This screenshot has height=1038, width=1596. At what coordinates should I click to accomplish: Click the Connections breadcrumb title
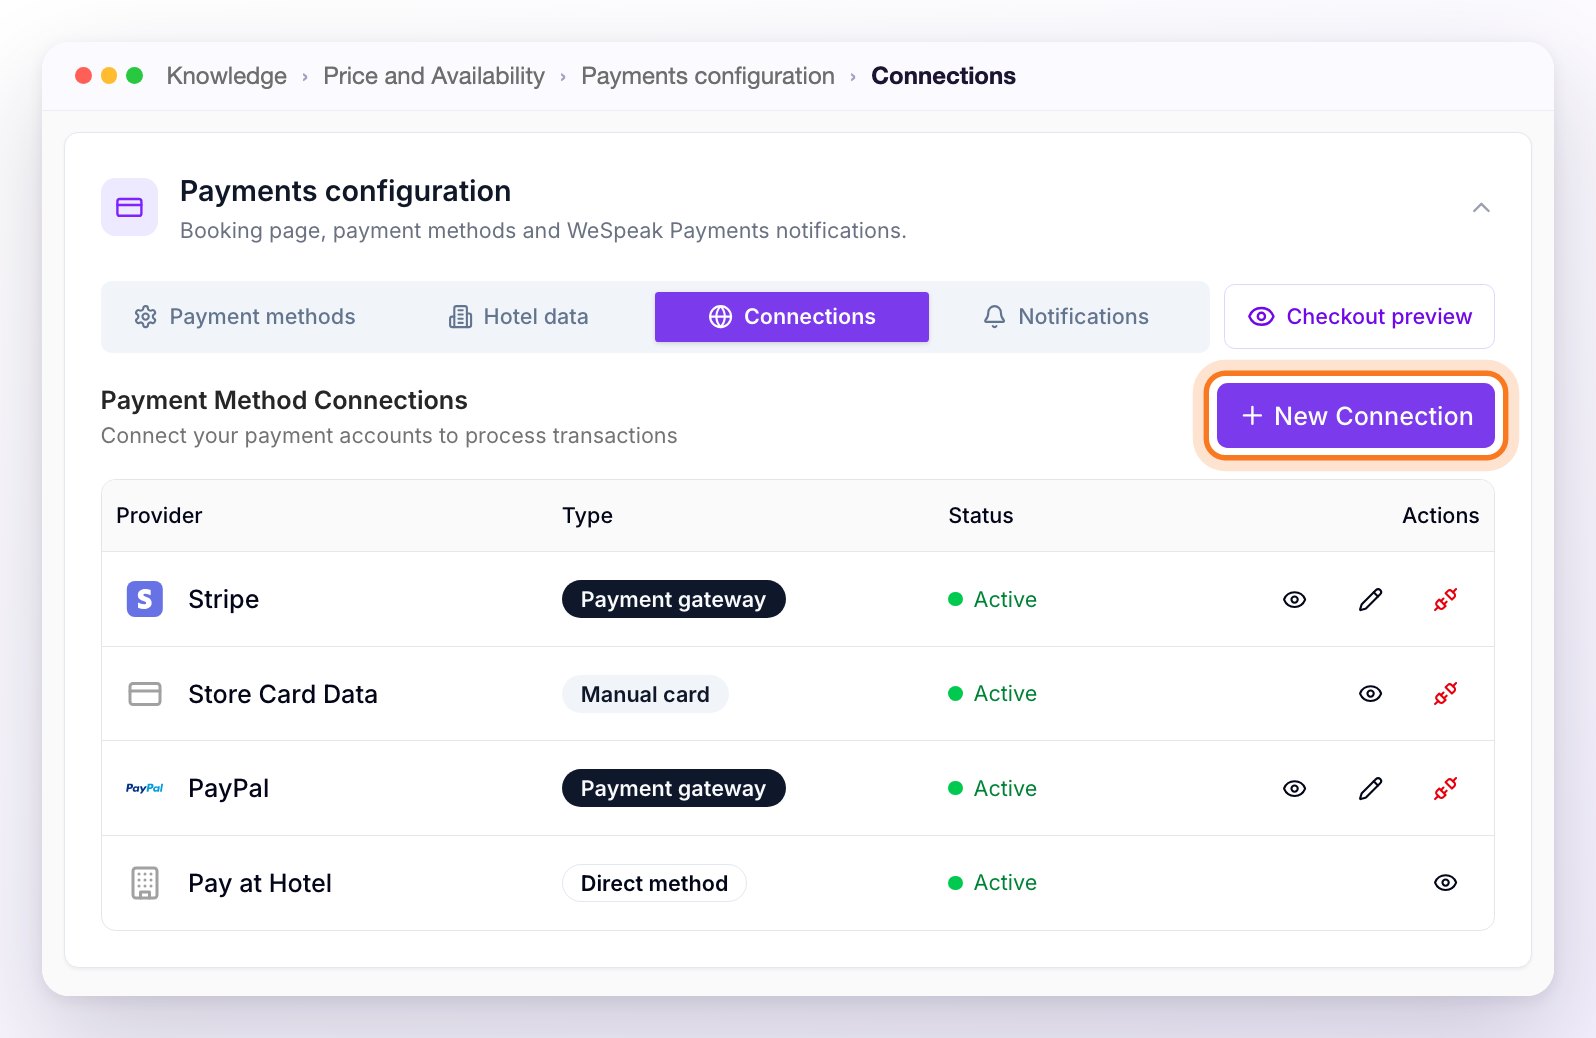(x=943, y=76)
